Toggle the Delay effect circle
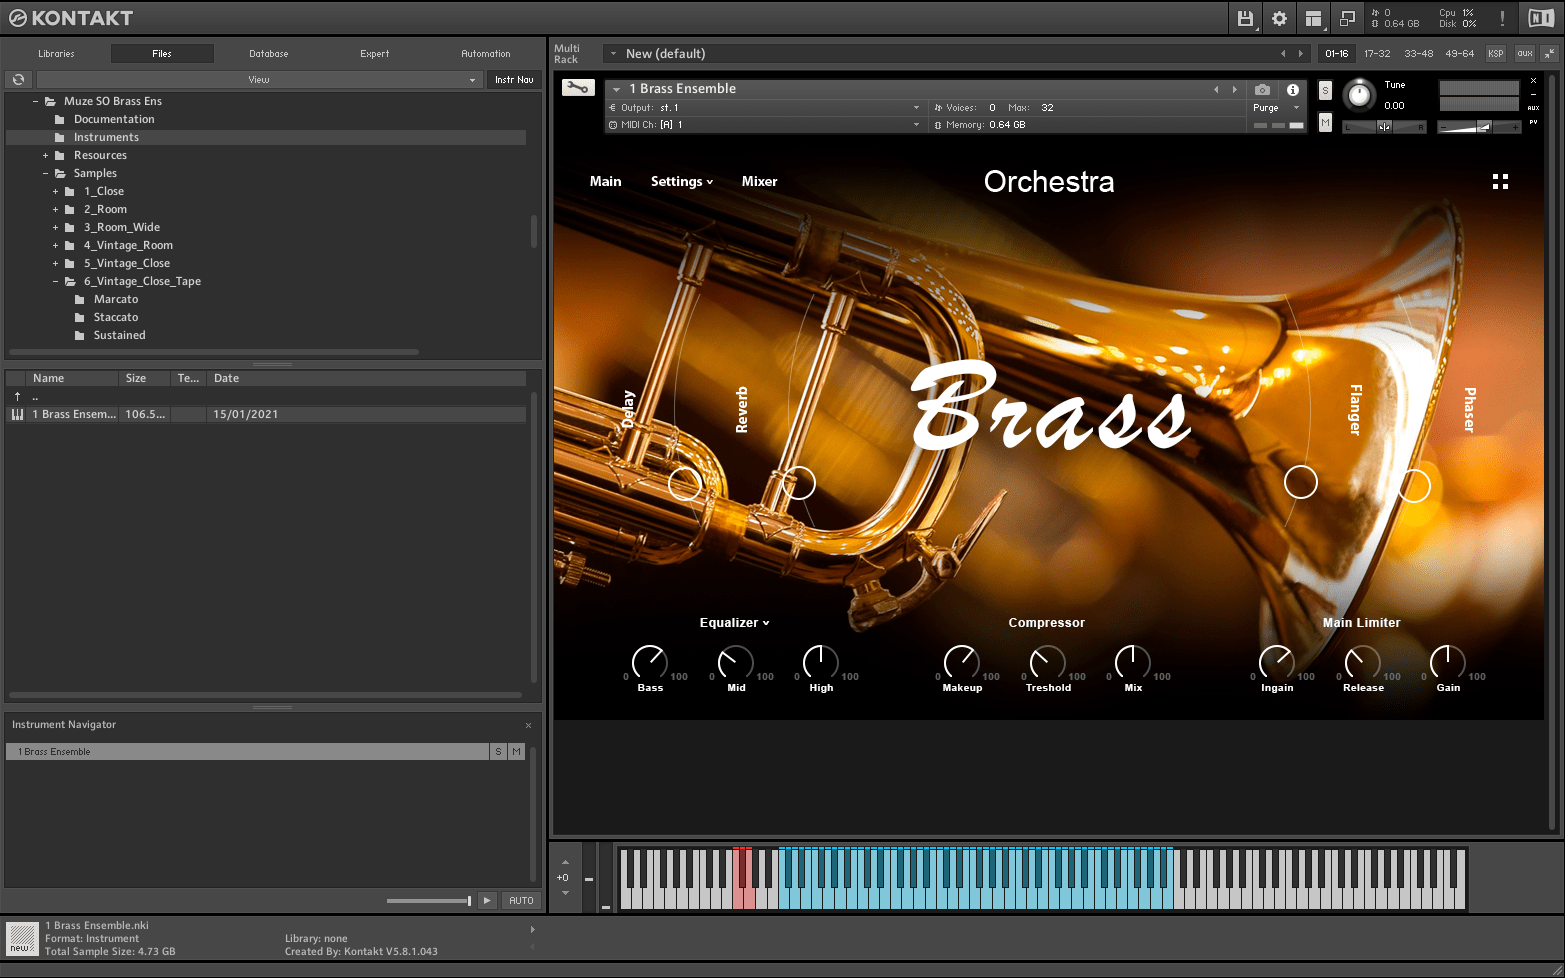 (x=685, y=484)
